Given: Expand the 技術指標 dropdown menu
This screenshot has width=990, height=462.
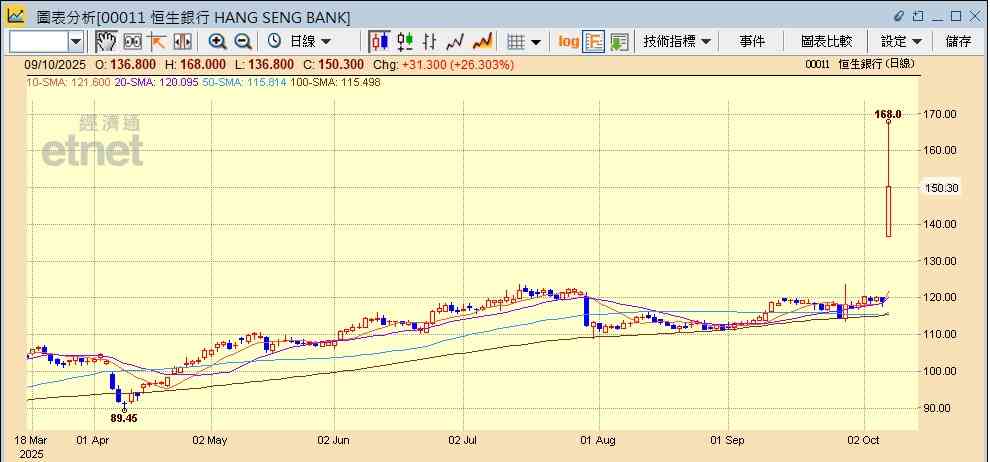Looking at the screenshot, I should [x=677, y=41].
